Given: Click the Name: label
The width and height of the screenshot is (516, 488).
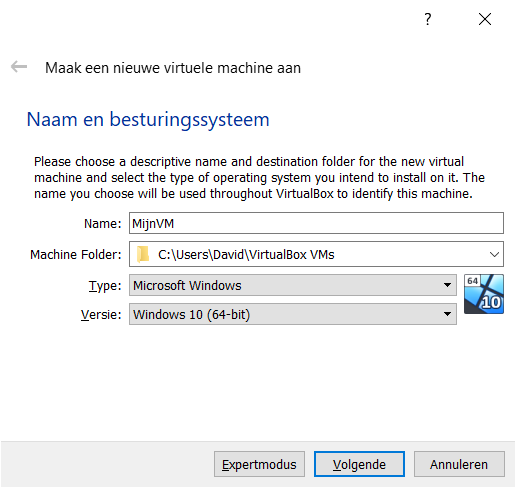Looking at the screenshot, I should tap(103, 224).
